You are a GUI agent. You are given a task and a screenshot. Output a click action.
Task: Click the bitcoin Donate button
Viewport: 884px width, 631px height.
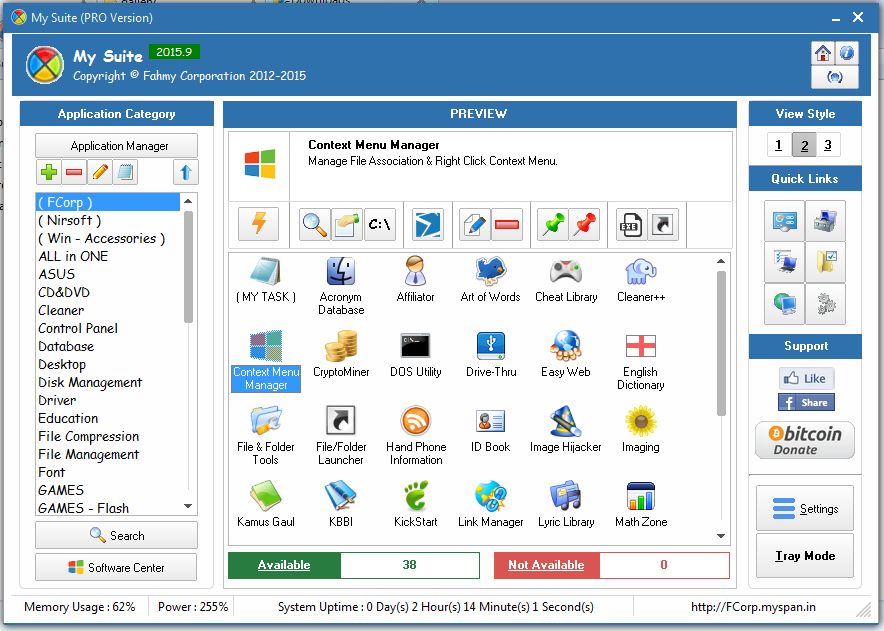click(x=805, y=439)
